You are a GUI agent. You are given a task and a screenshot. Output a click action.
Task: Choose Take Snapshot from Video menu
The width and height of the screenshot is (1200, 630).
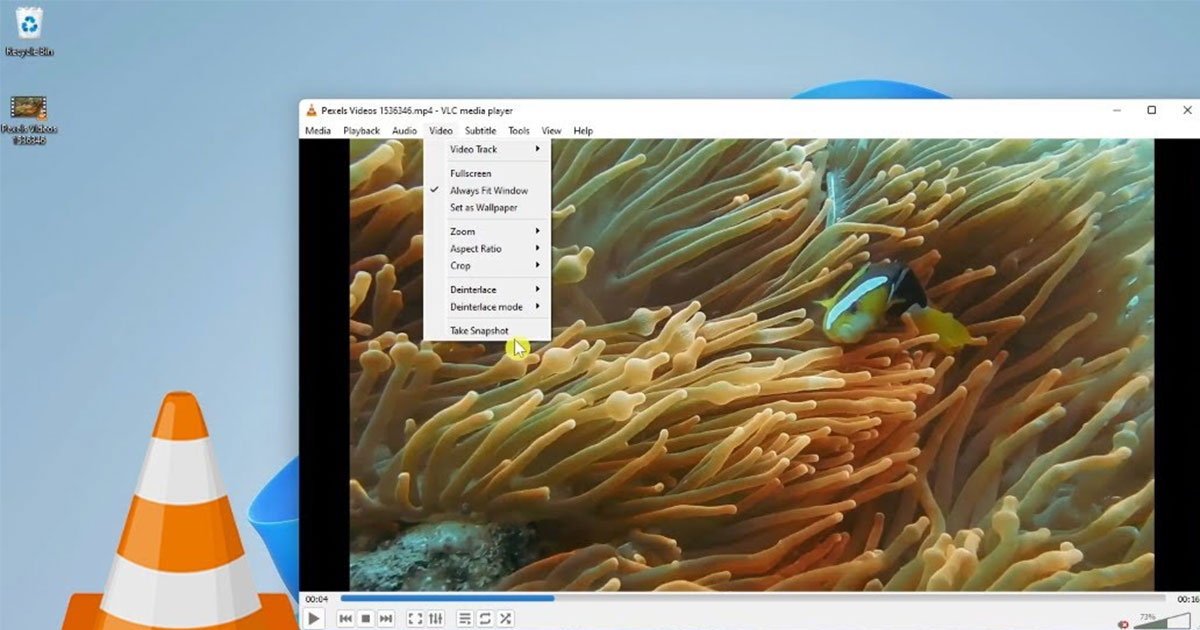[x=479, y=331]
